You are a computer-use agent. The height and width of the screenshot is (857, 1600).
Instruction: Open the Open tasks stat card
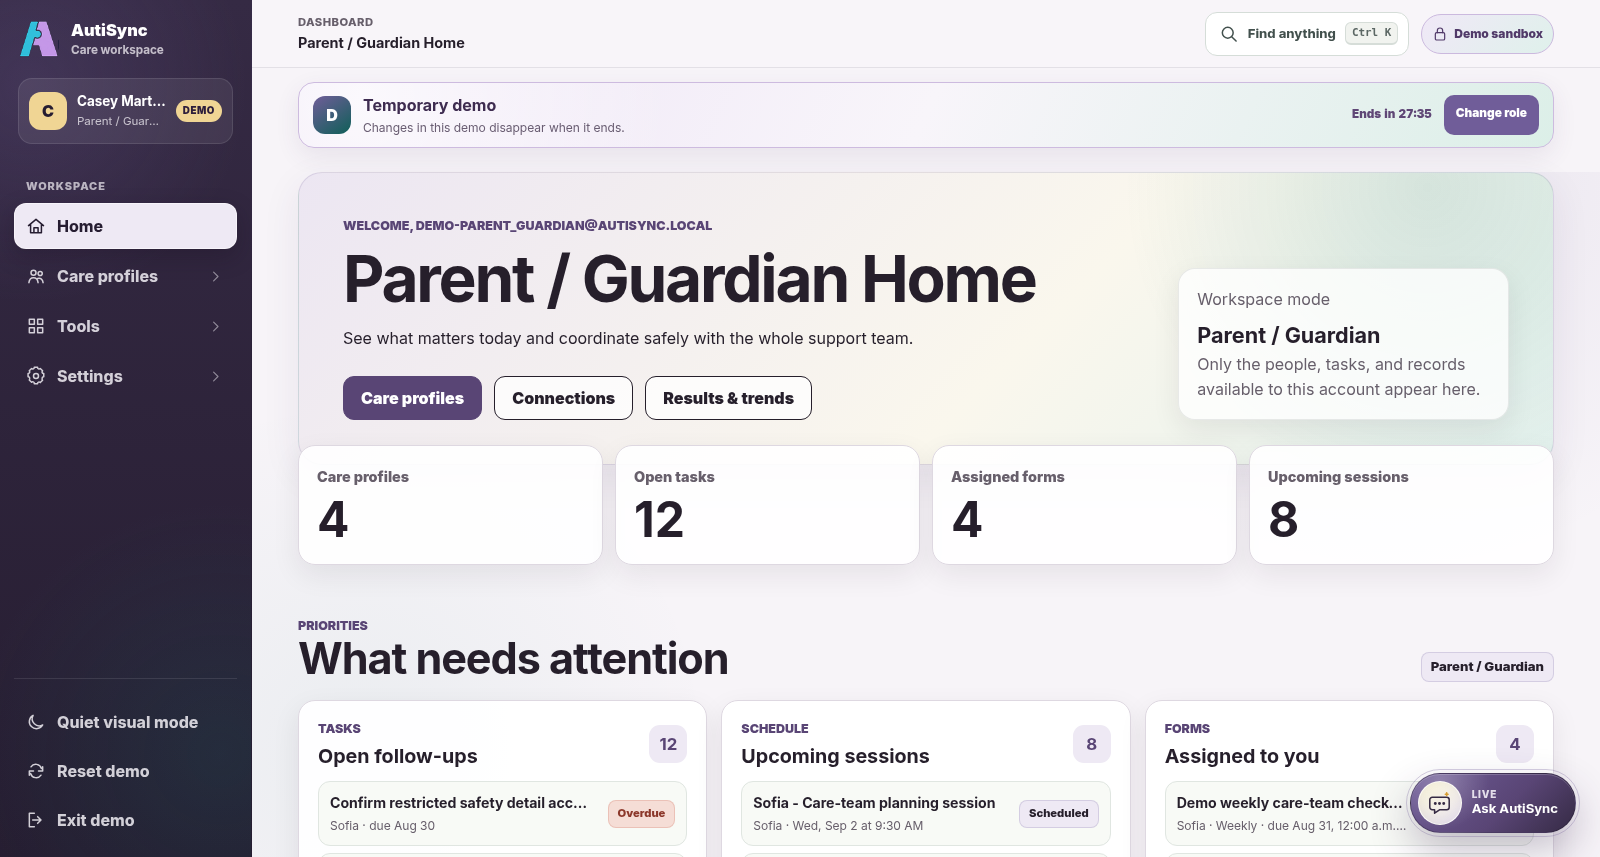[x=767, y=505]
